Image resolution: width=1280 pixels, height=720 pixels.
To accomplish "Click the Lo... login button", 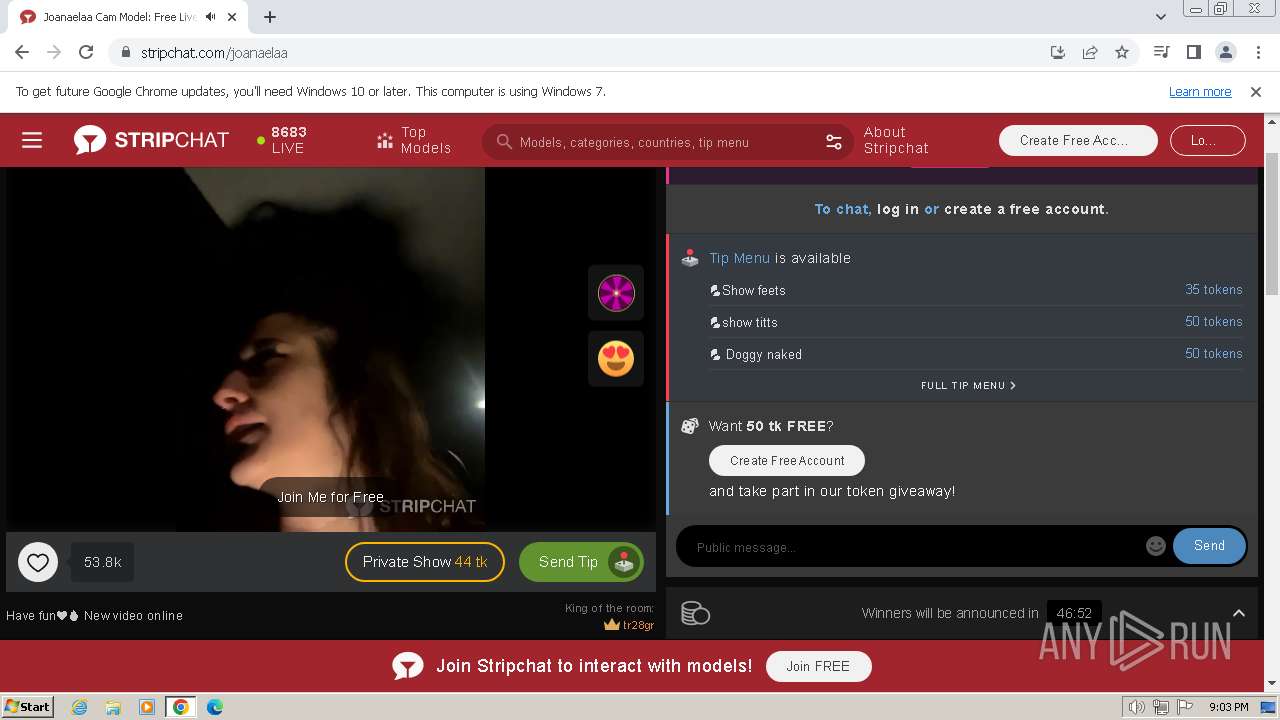I will point(1207,140).
